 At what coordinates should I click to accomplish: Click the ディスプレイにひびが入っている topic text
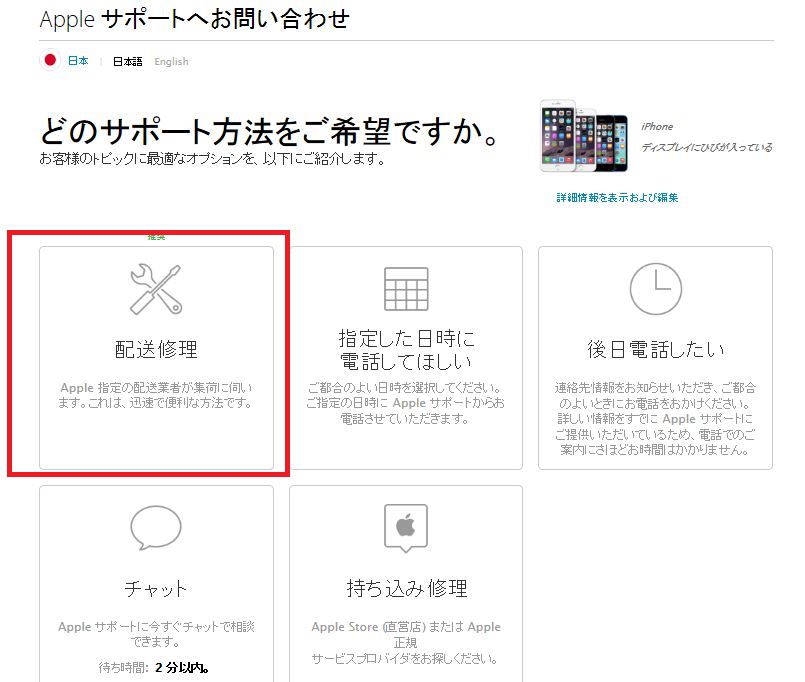coord(707,147)
